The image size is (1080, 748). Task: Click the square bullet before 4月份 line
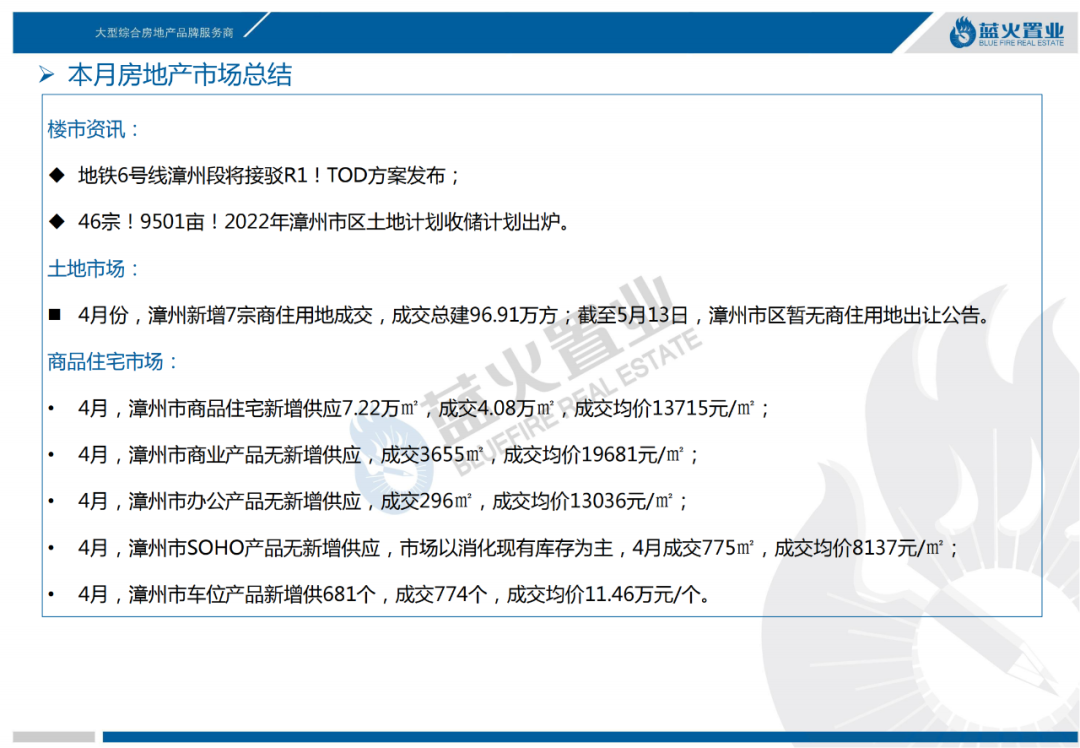55,315
